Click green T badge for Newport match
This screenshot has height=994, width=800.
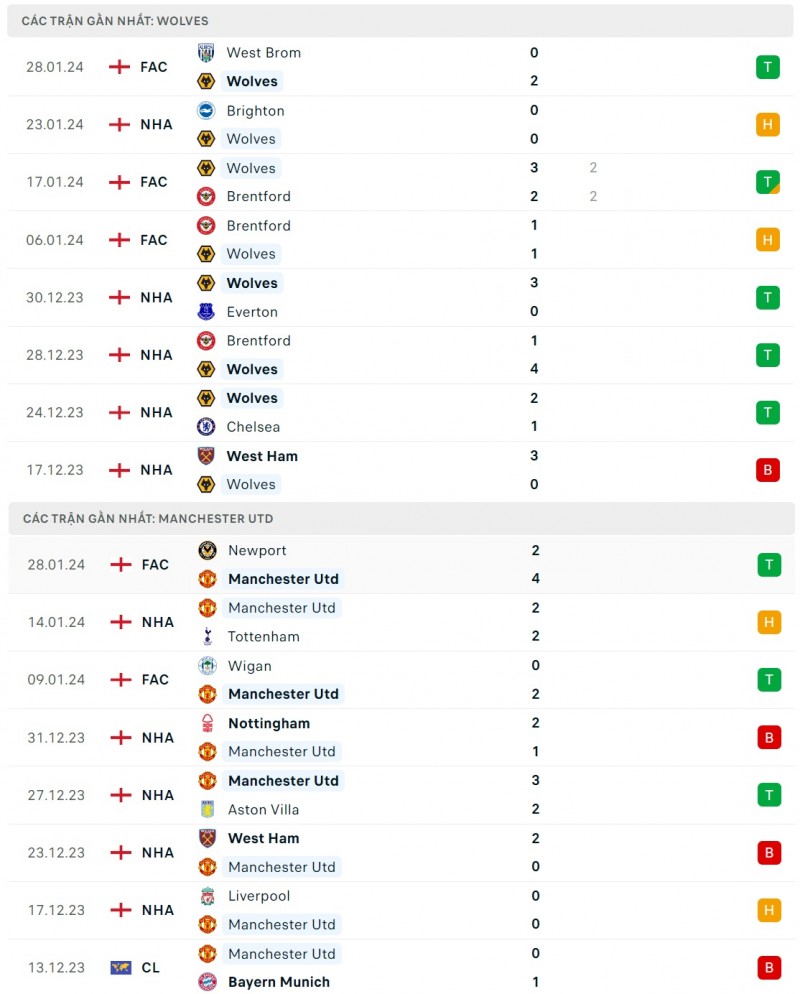coord(768,565)
